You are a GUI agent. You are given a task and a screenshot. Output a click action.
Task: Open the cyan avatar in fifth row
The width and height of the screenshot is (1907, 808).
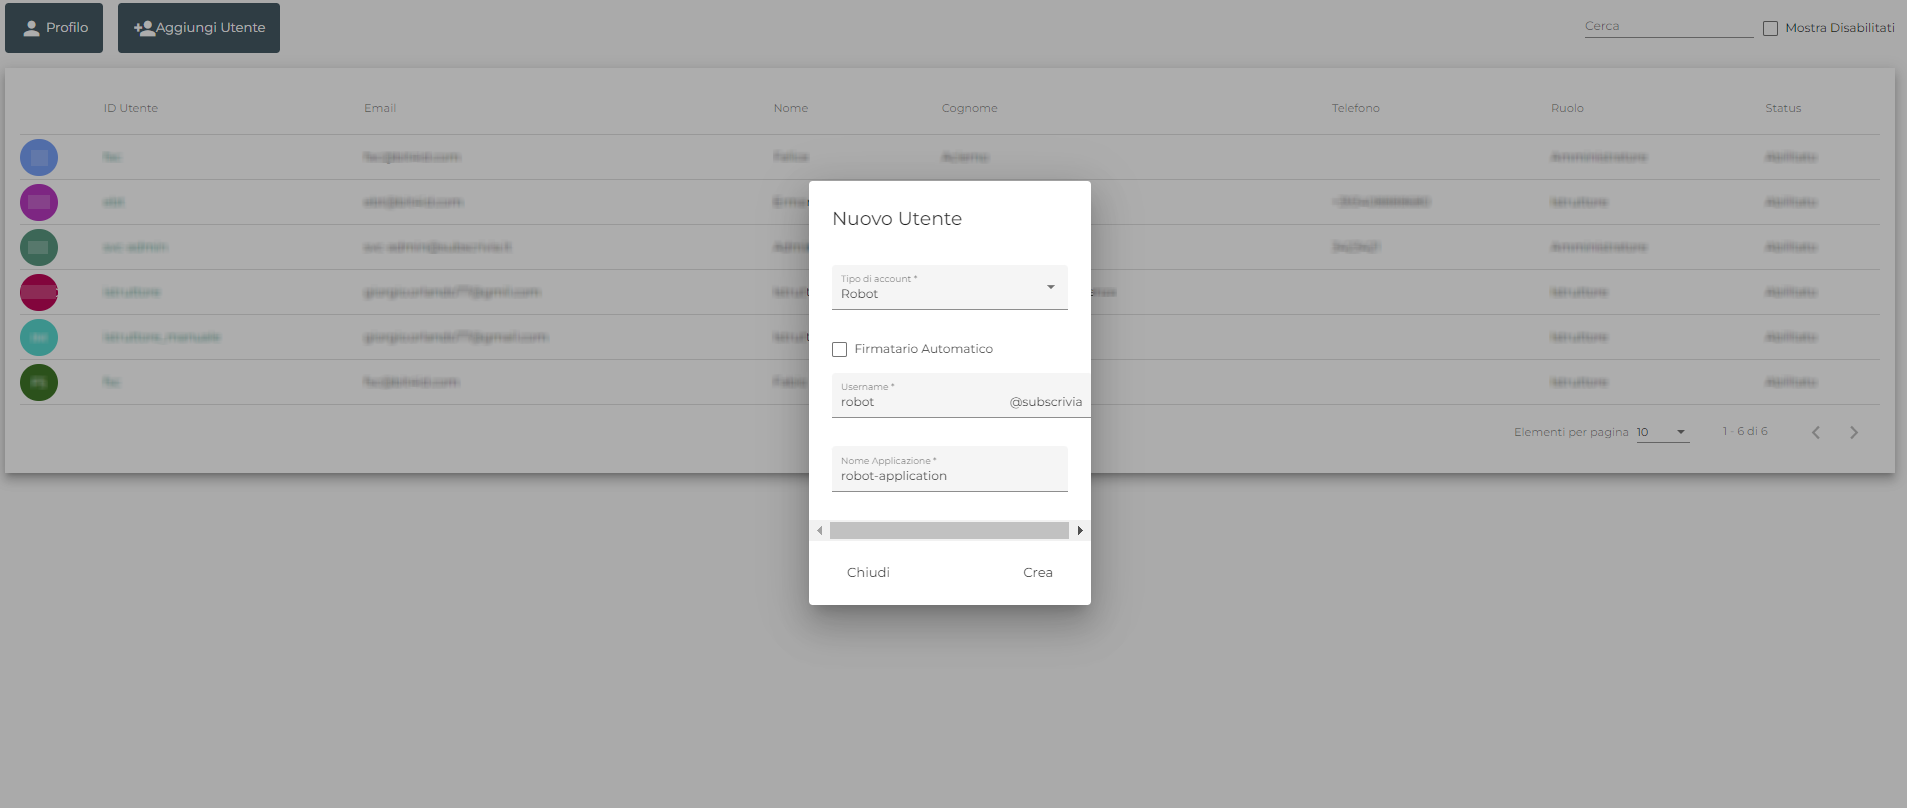(39, 337)
